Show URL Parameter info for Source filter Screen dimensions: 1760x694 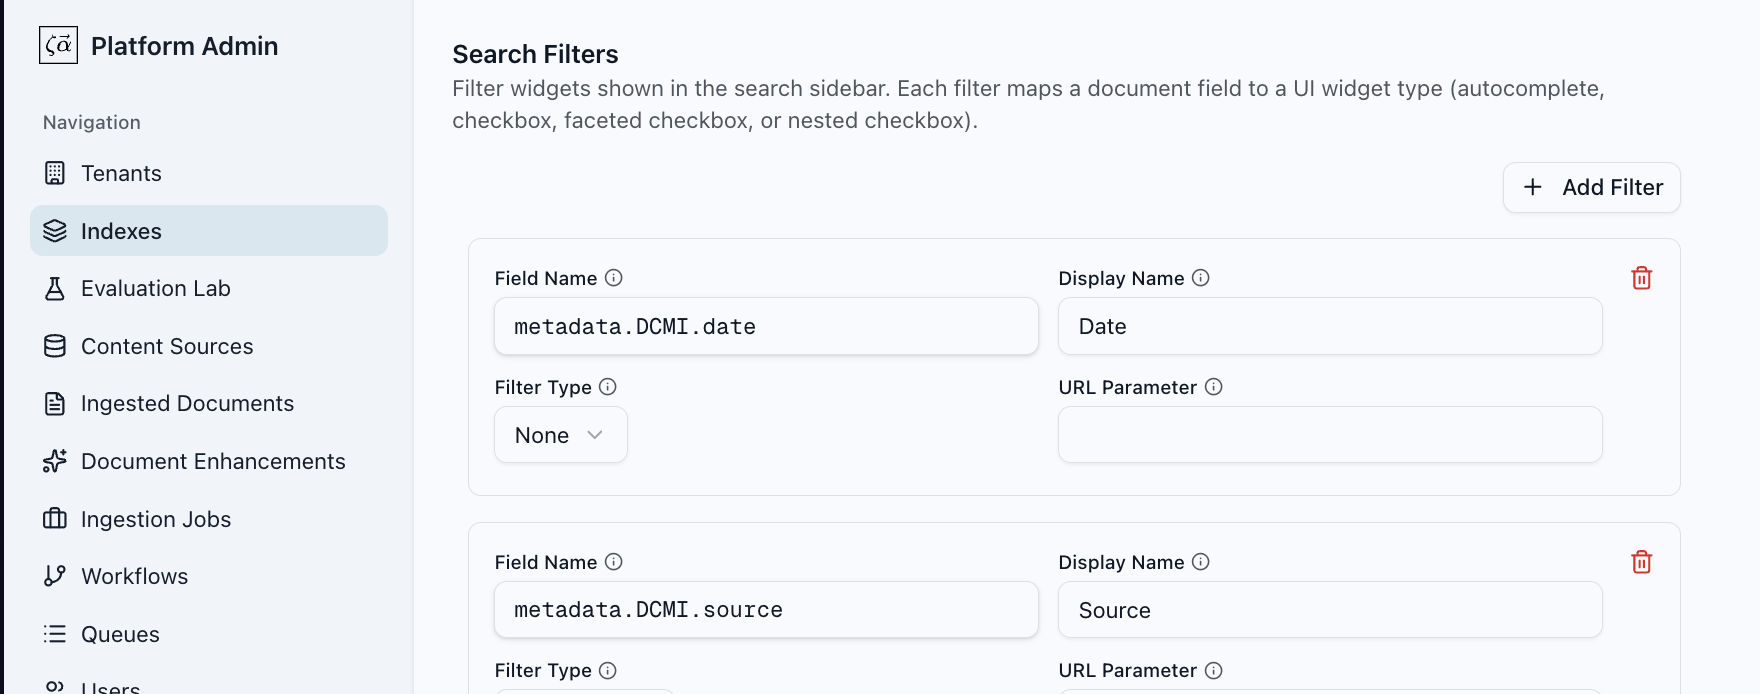click(1214, 670)
